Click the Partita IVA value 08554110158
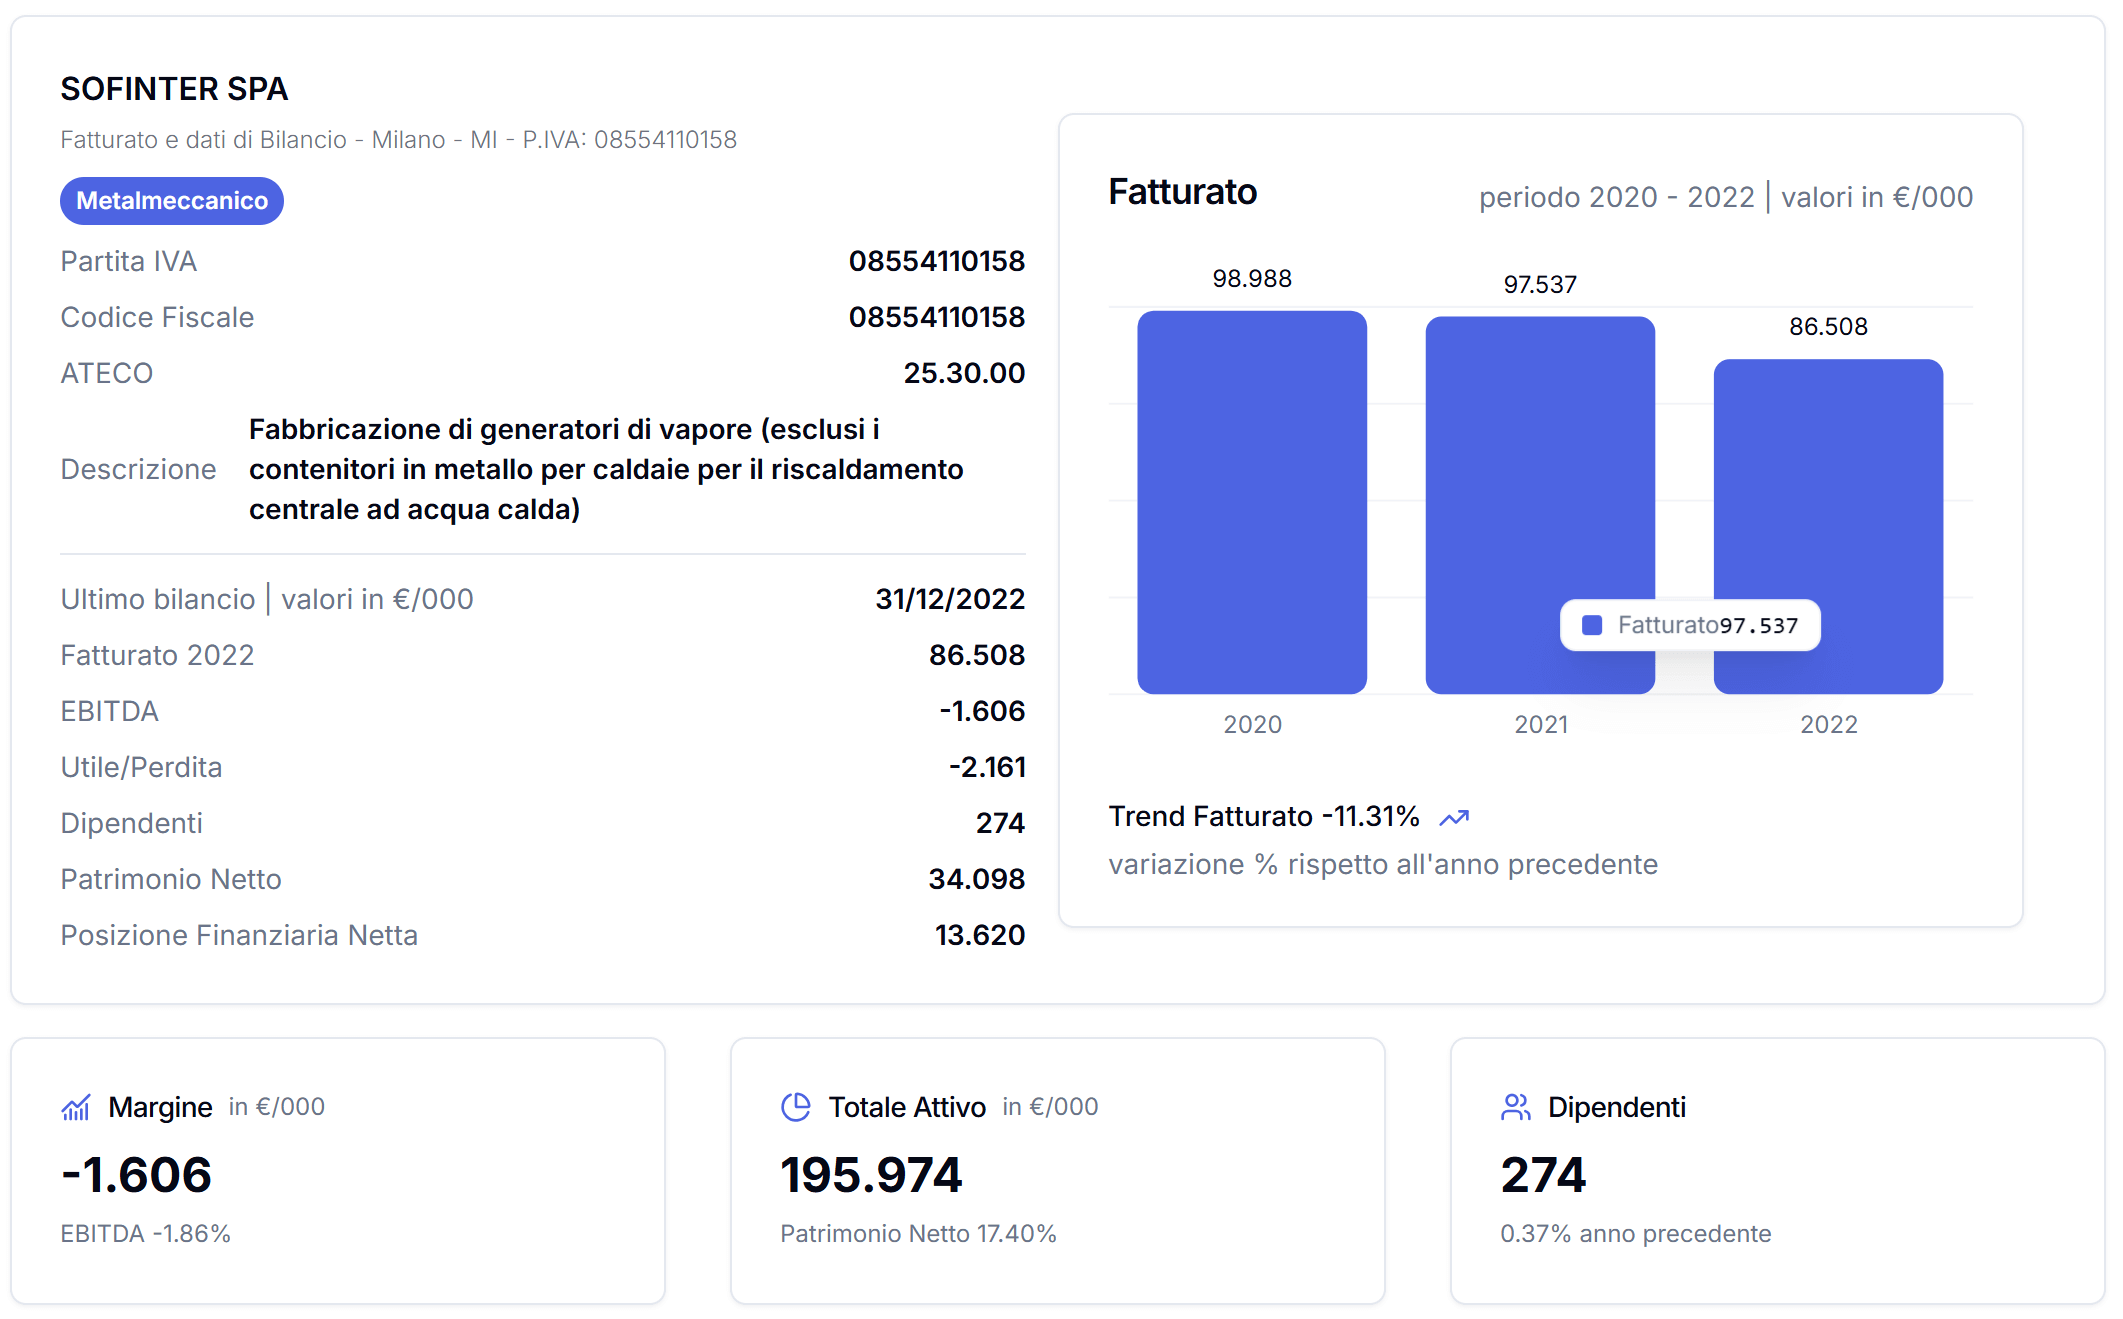2123x1319 pixels. point(937,261)
